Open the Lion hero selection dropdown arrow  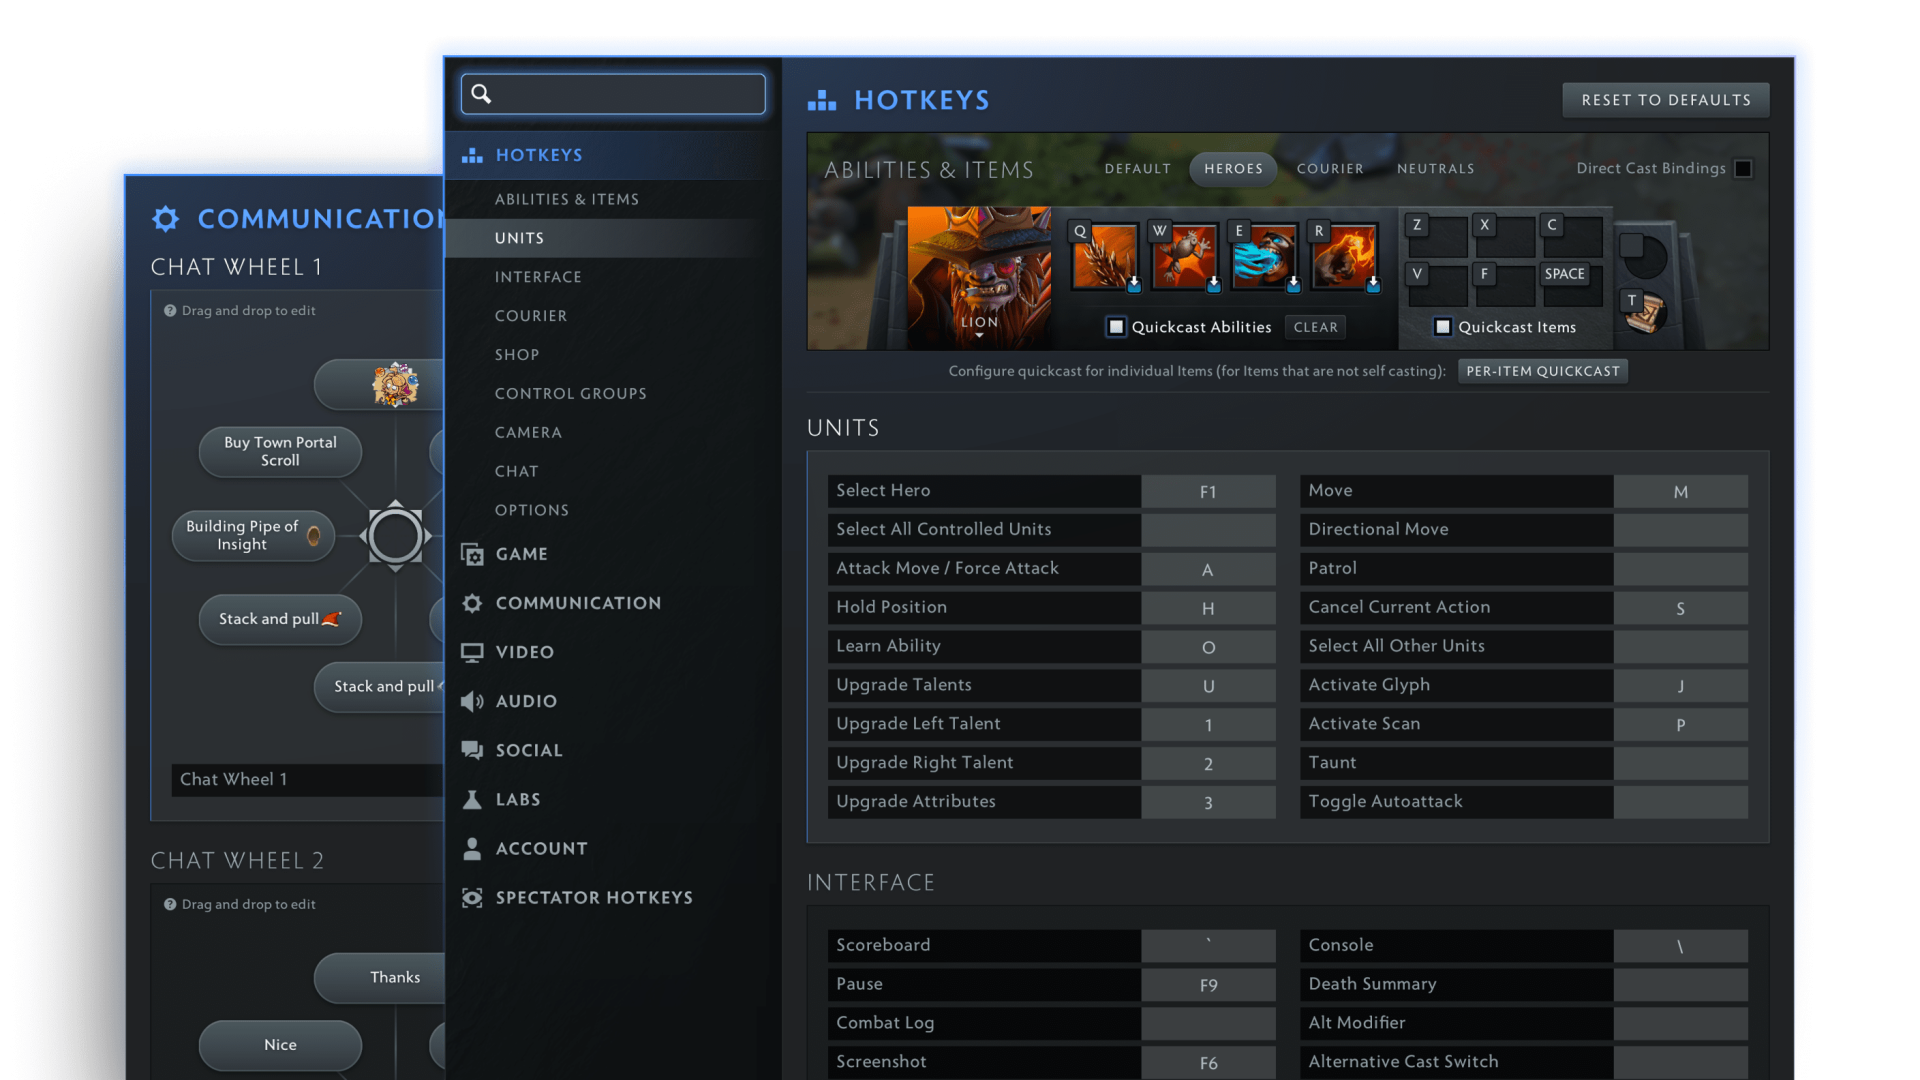click(979, 336)
